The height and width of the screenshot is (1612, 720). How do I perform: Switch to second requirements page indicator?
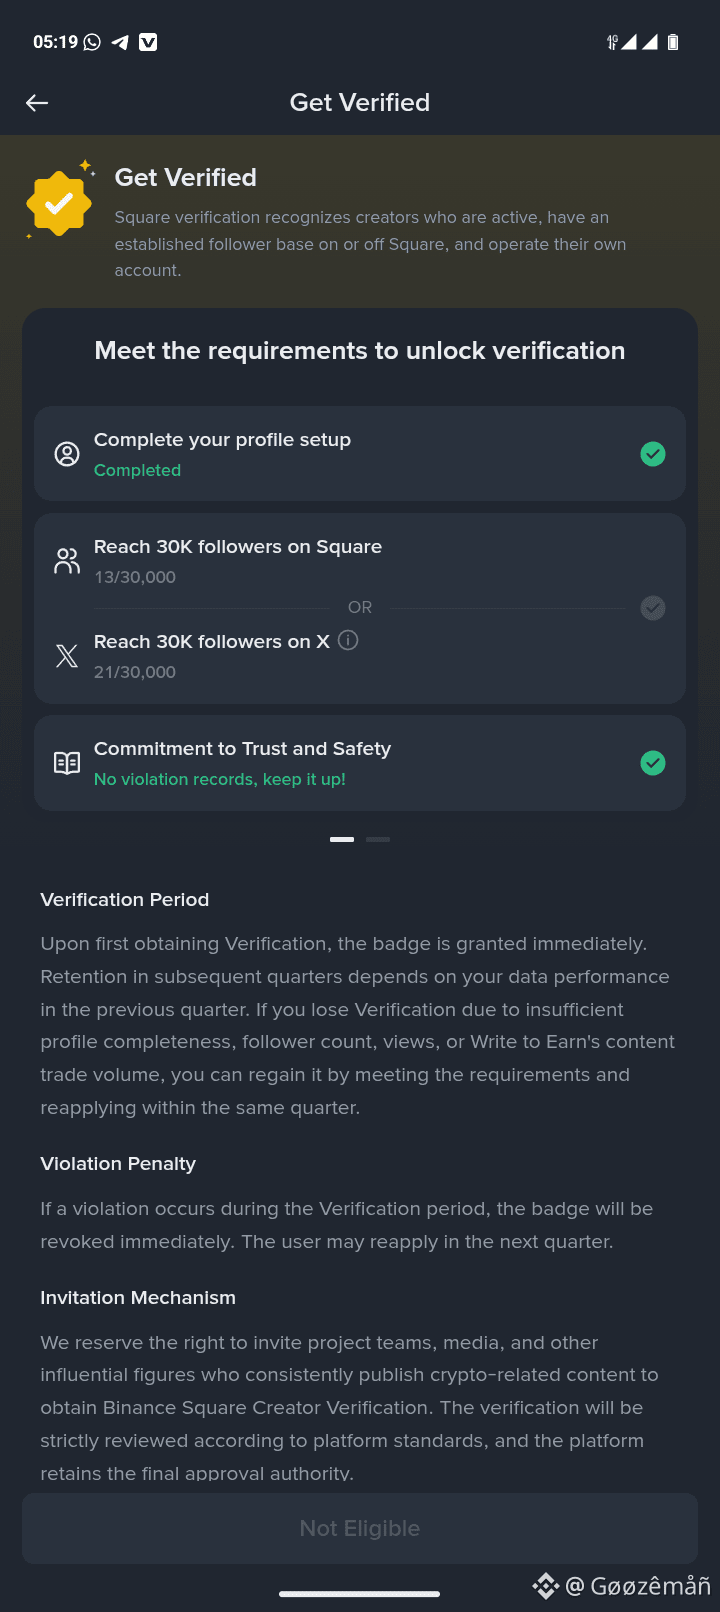[x=378, y=840]
